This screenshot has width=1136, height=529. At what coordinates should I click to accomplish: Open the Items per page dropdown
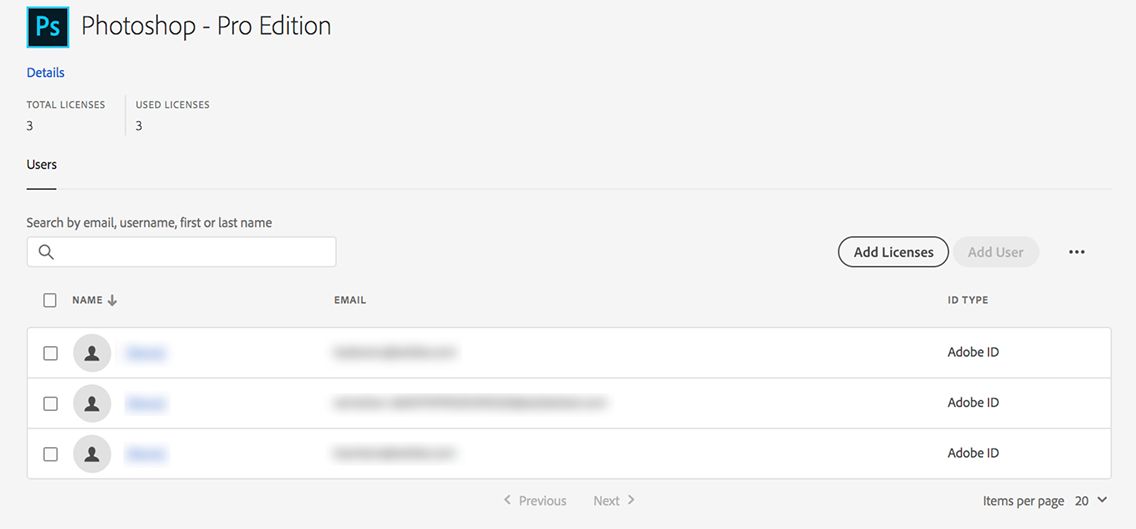(1091, 500)
